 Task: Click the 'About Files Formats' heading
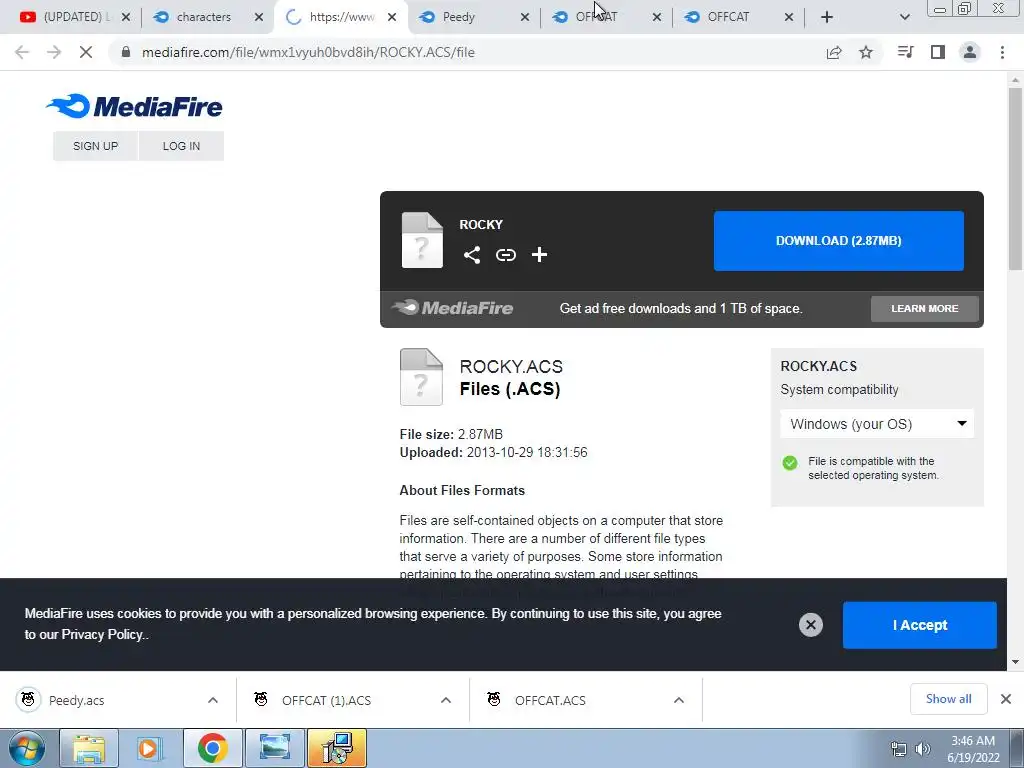462,490
